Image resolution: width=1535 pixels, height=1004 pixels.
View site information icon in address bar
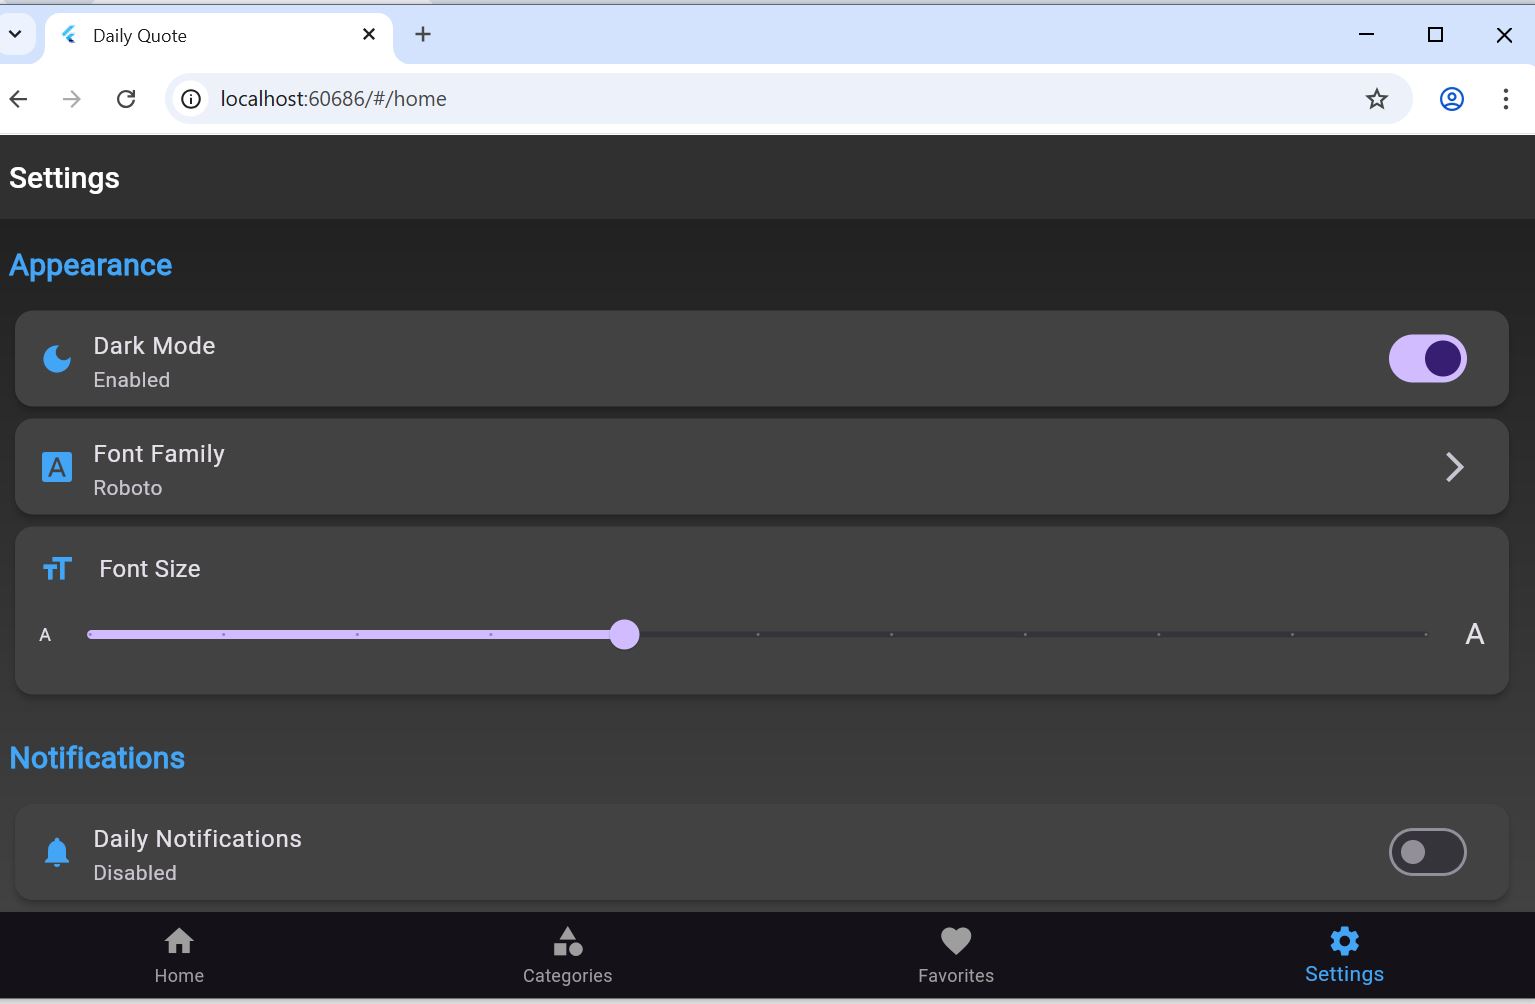(190, 99)
